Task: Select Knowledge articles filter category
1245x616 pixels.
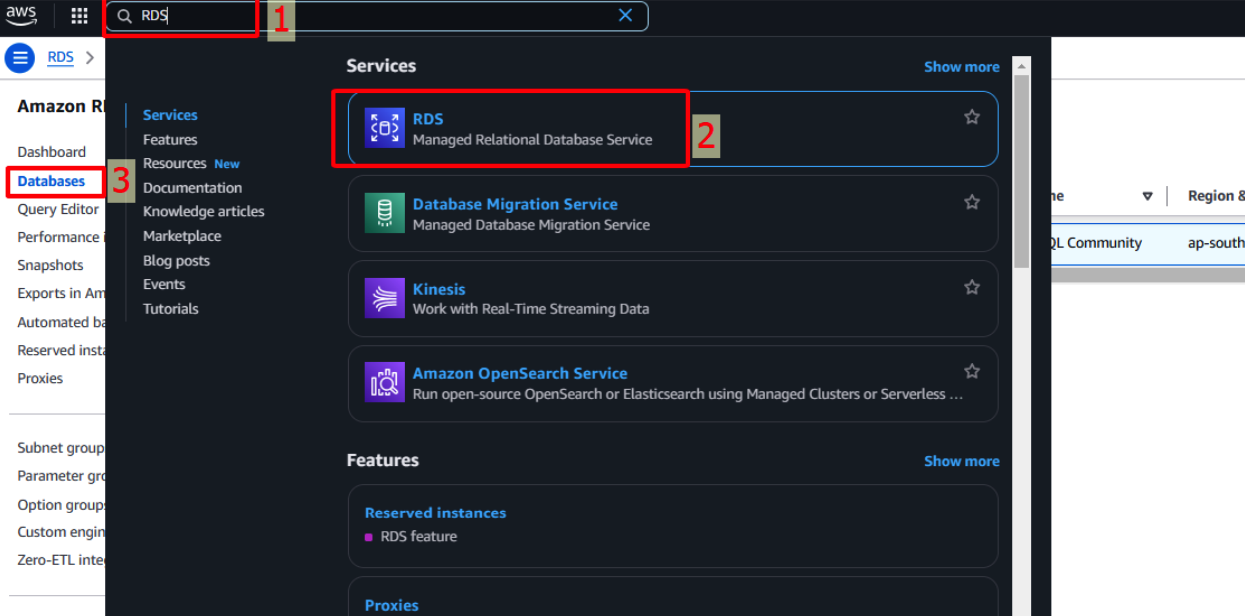Action: click(204, 211)
